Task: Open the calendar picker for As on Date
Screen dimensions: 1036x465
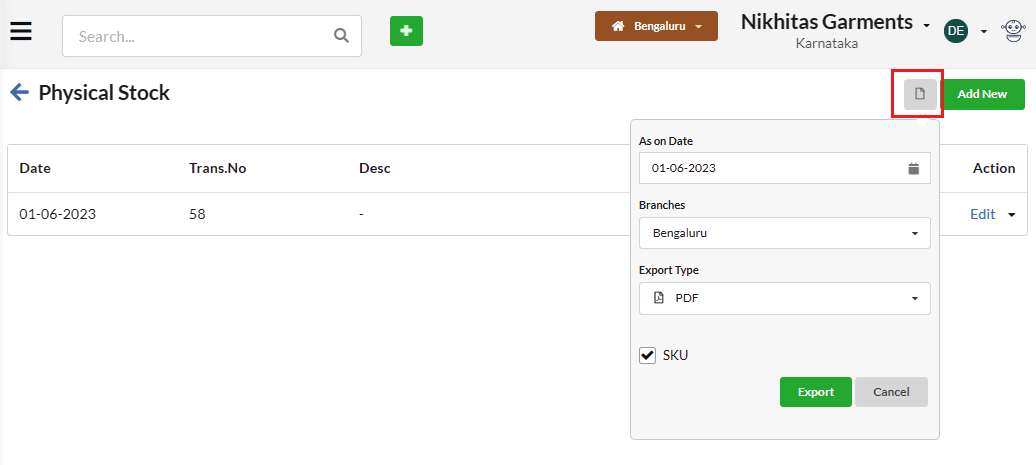Action: 914,168
